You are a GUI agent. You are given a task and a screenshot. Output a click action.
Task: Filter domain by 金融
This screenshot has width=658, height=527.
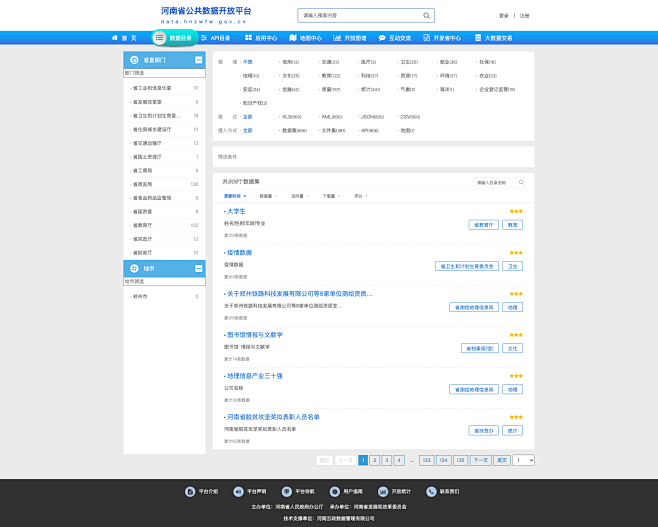point(291,89)
